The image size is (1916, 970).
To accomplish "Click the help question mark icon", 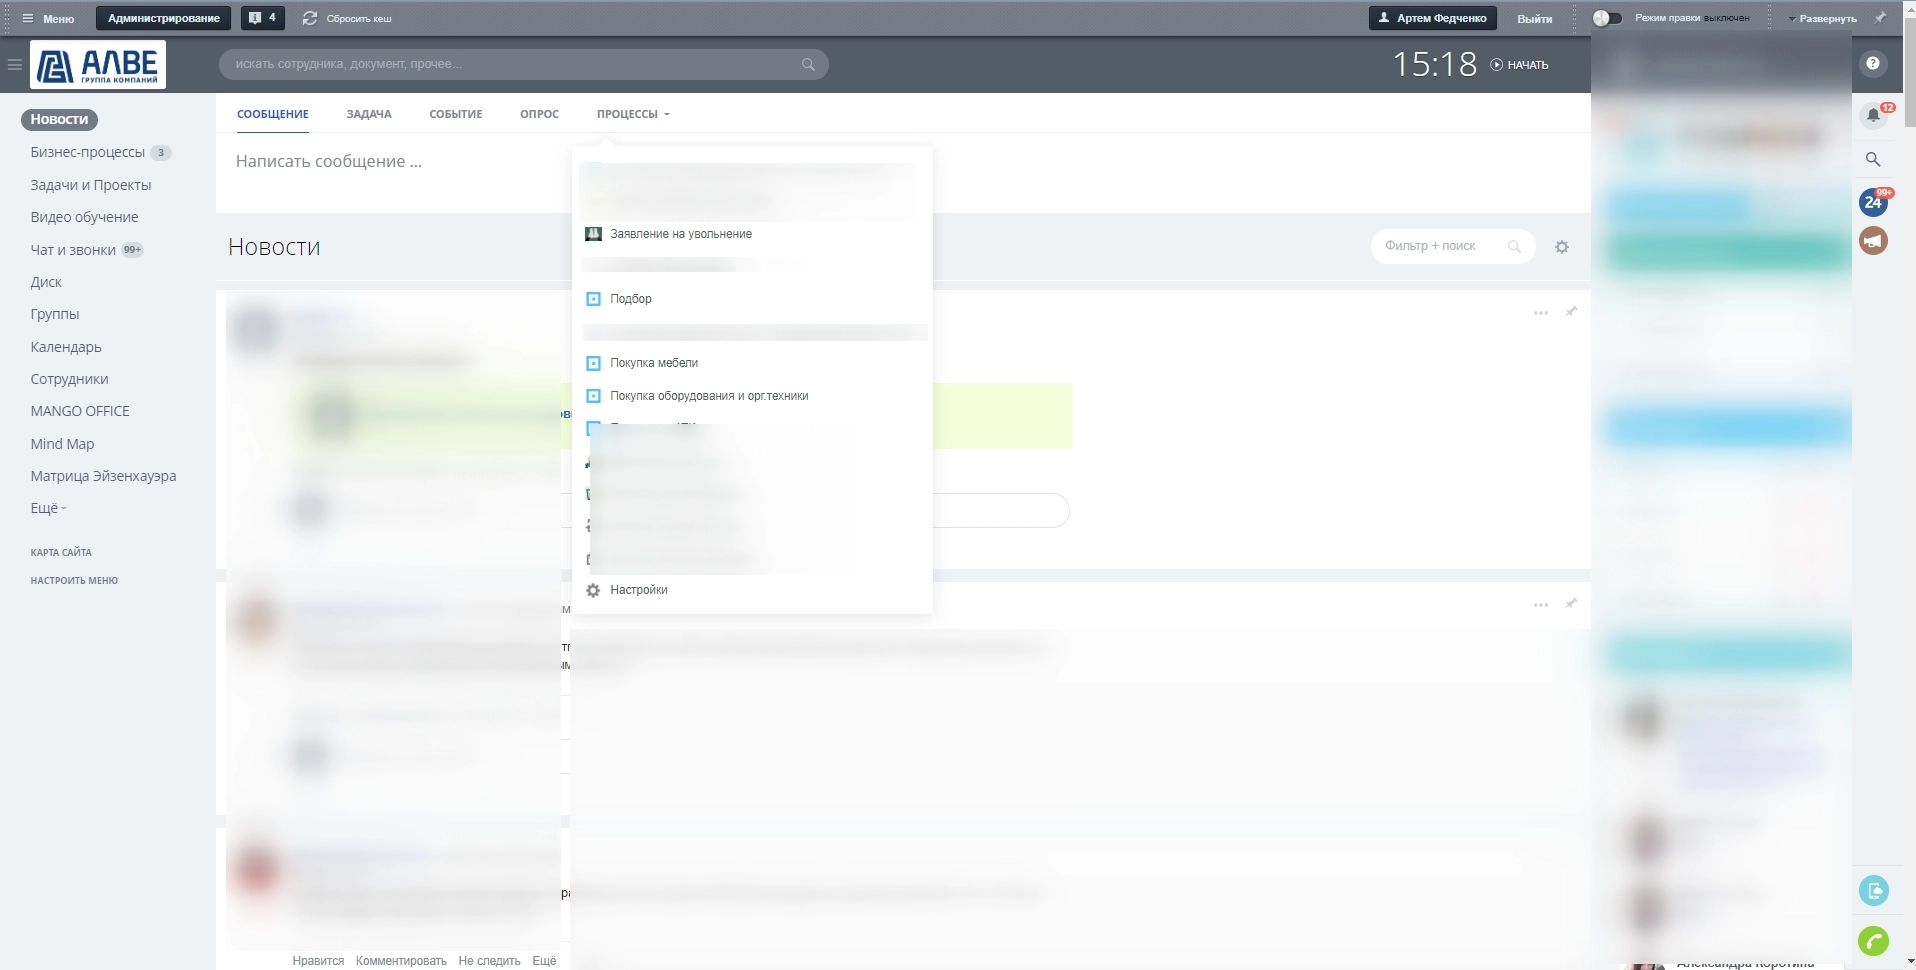I will (1872, 64).
